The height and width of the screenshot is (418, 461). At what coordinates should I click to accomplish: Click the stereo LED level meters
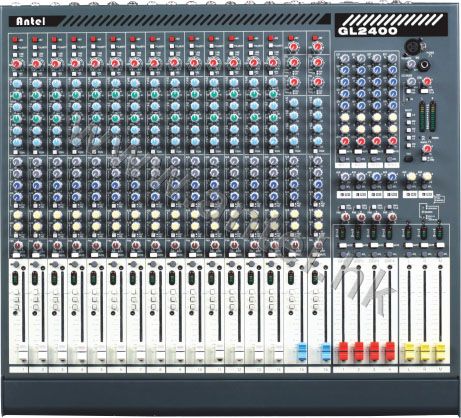pos(427,116)
